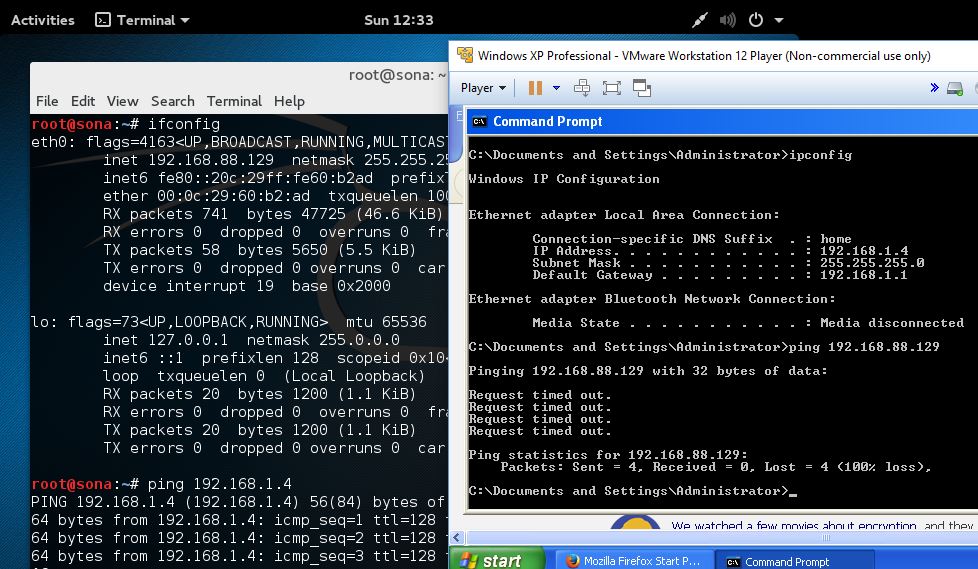Click the 'IP Address' 192.168.1.4 line
Screen dimensions: 978x569
pyautogui.click(x=720, y=251)
